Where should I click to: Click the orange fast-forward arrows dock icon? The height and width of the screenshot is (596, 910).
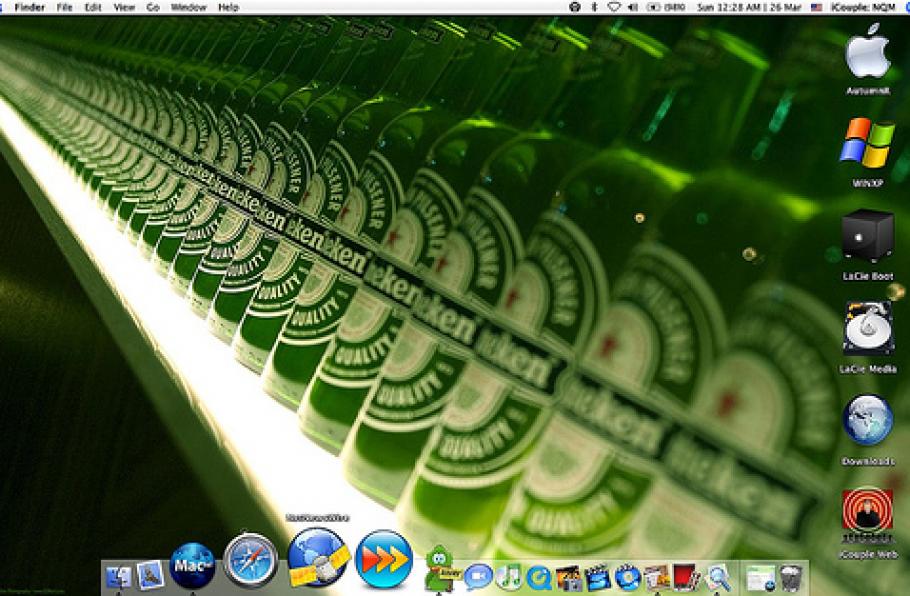coord(383,557)
